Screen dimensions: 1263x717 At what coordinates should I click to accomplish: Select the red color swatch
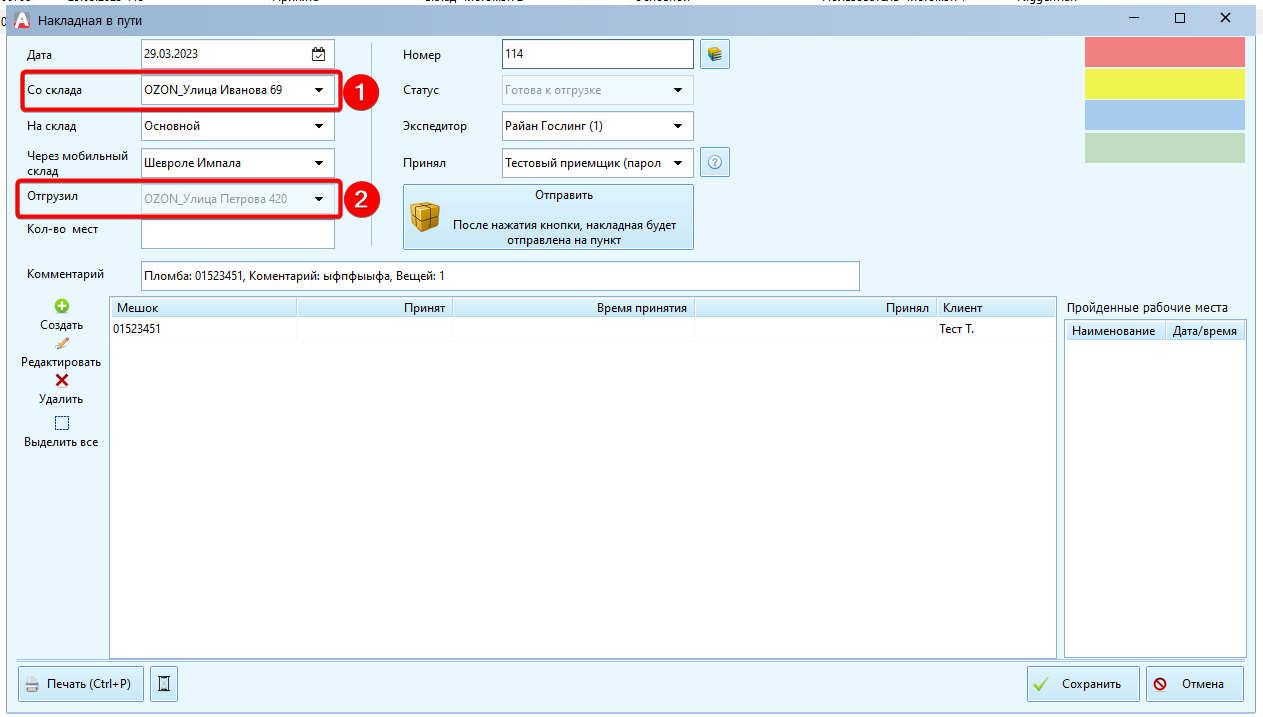pos(1165,52)
